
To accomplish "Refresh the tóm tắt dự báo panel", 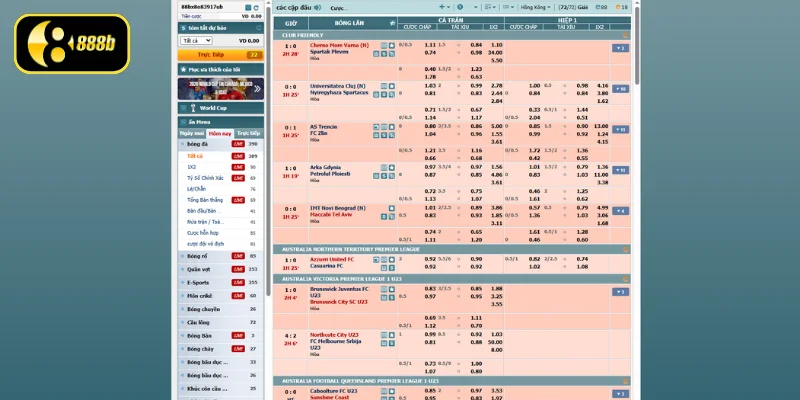I will [x=259, y=28].
